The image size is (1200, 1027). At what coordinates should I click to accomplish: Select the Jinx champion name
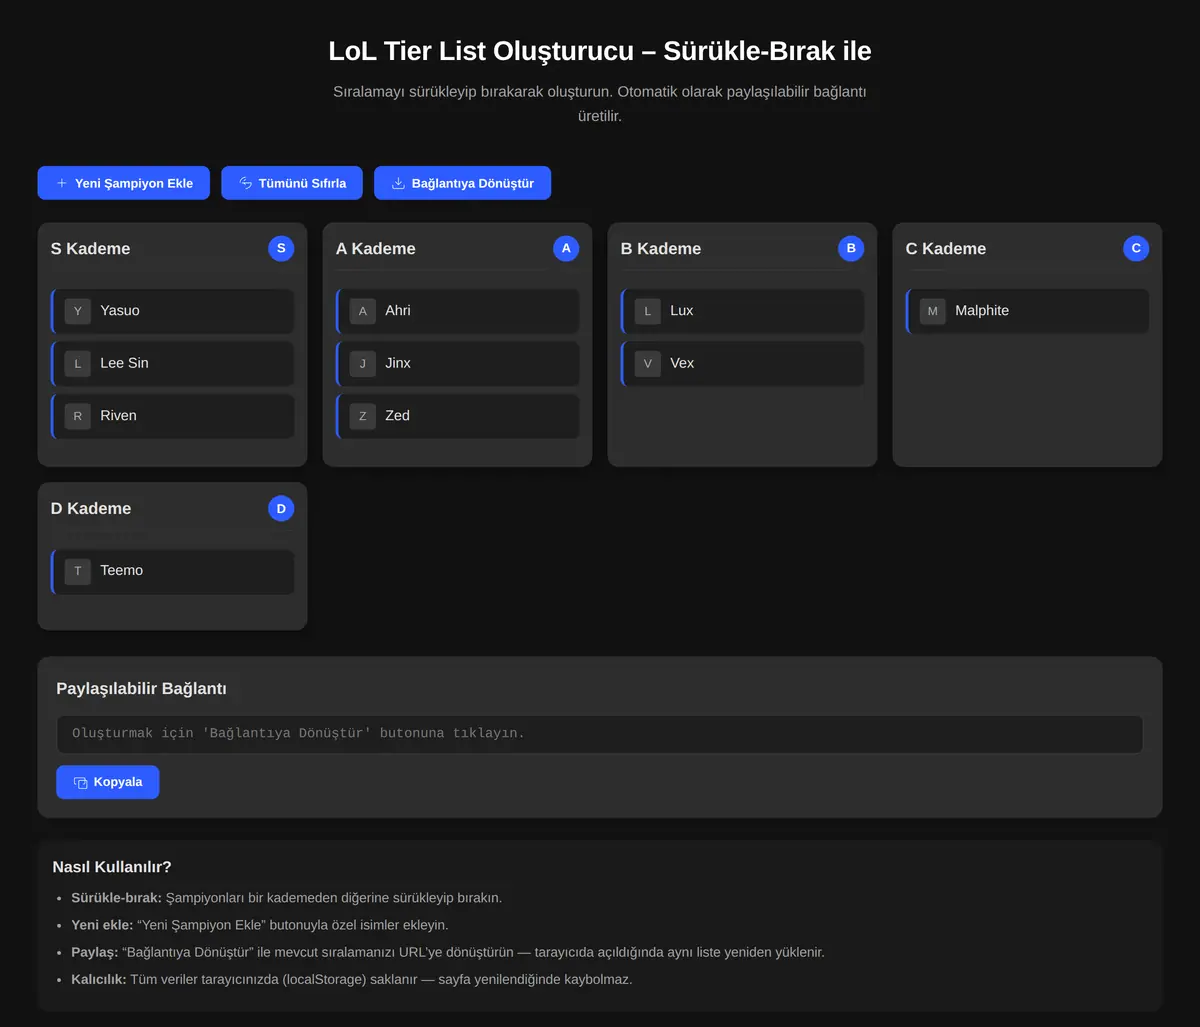coord(398,363)
